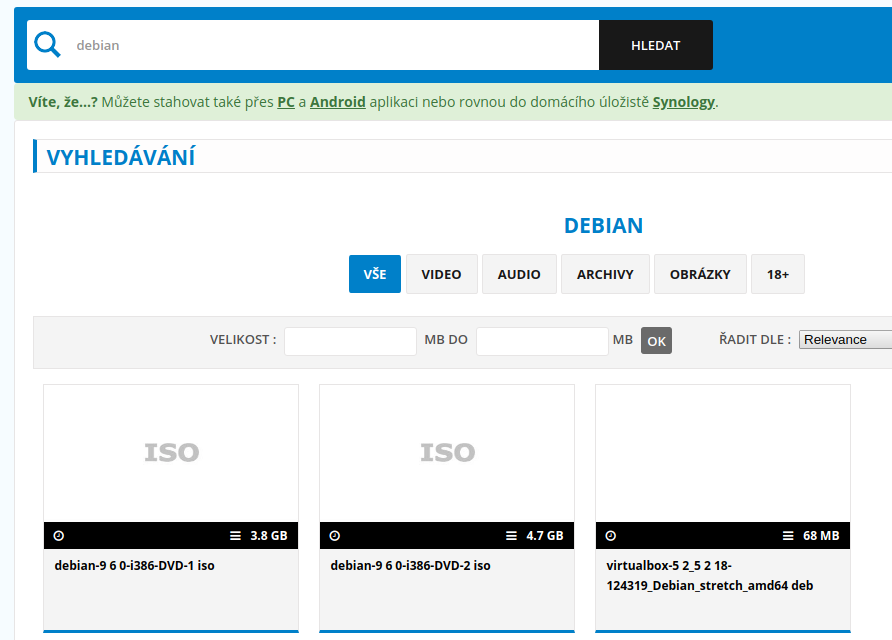Click the 3.8 GB size label
892x640 pixels.
[269, 536]
